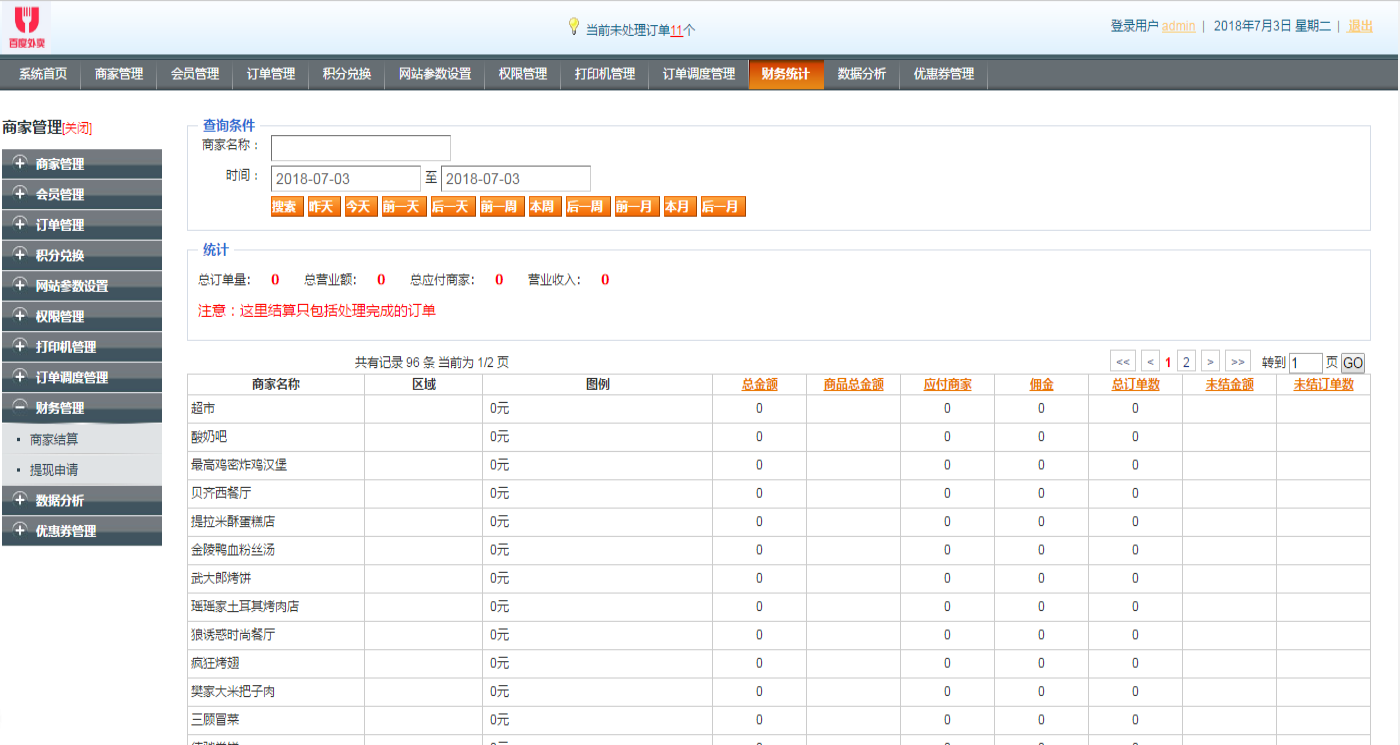Focus the 商家名称 input field

[361, 148]
